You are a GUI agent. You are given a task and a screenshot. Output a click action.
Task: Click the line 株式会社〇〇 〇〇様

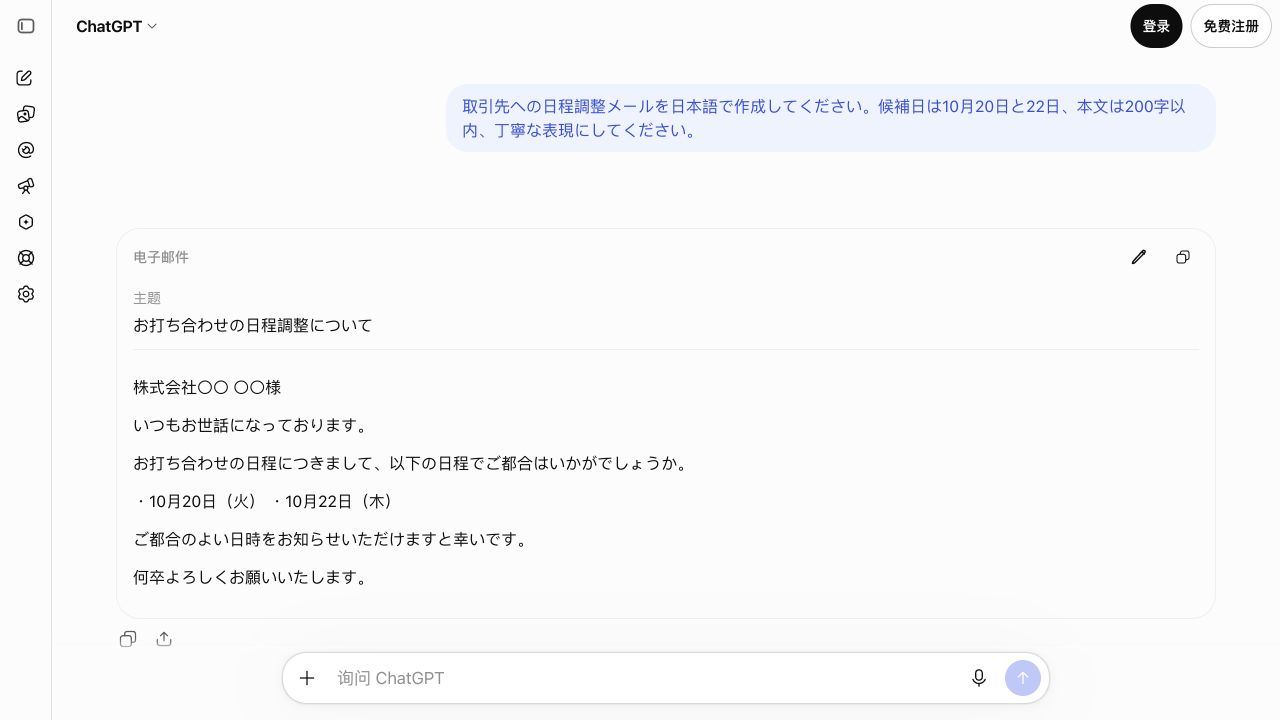(207, 387)
